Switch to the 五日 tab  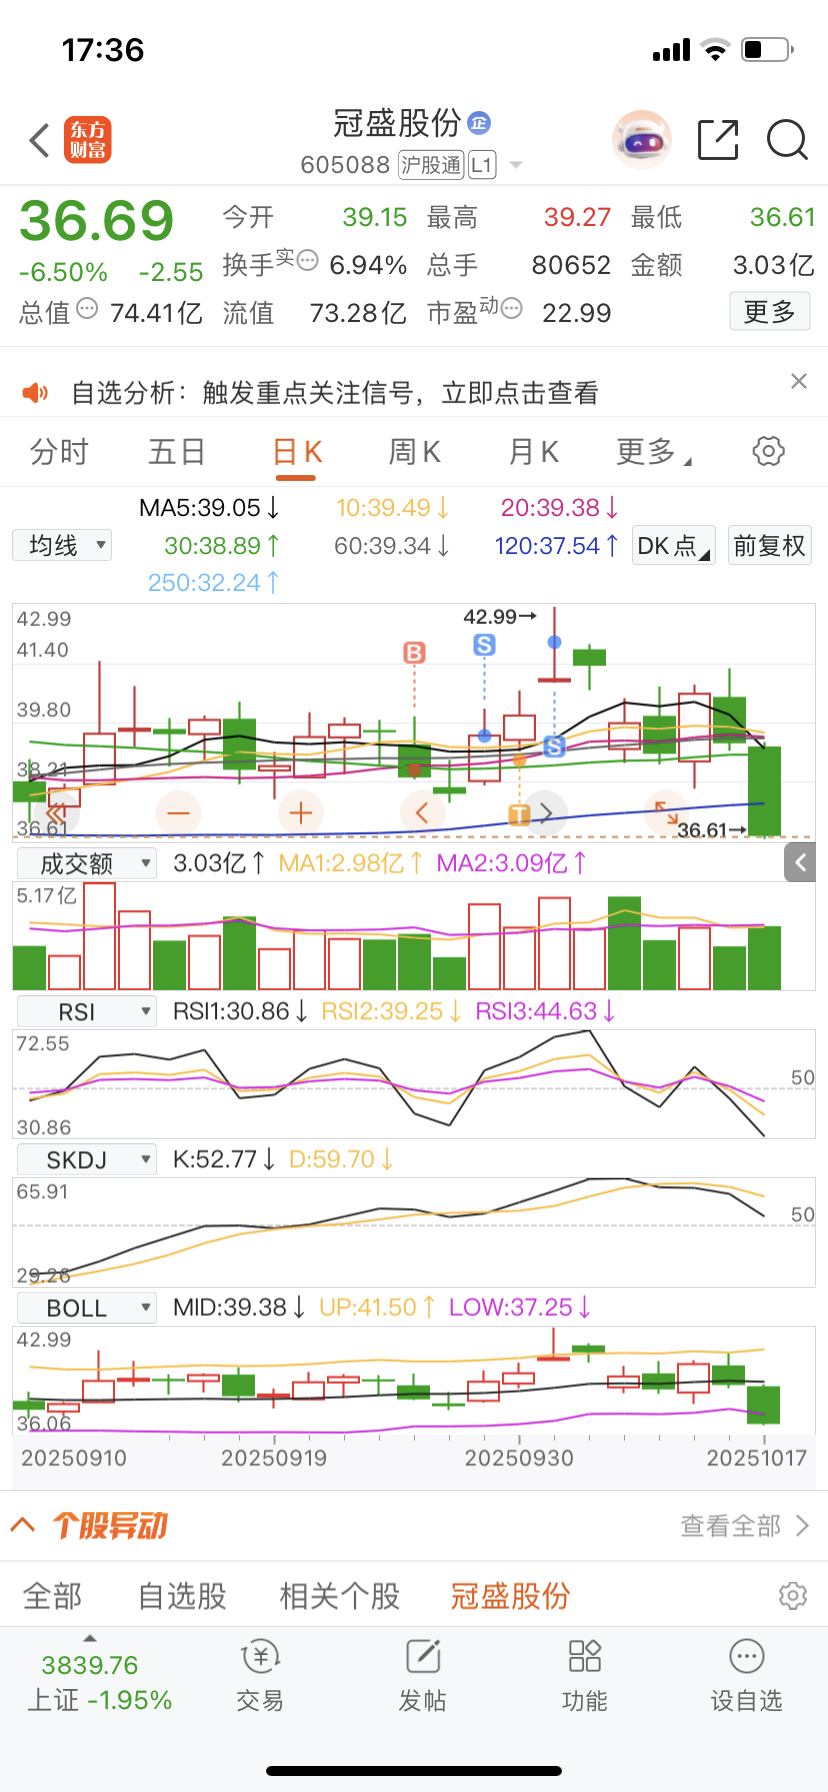click(x=177, y=452)
